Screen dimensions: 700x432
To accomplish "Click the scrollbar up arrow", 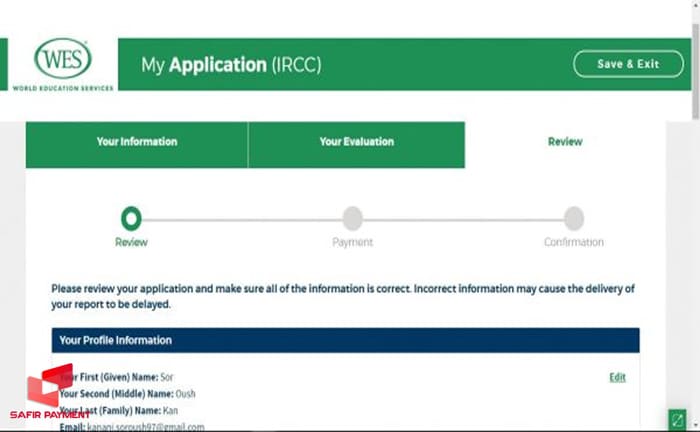I will pyautogui.click(x=694, y=6).
